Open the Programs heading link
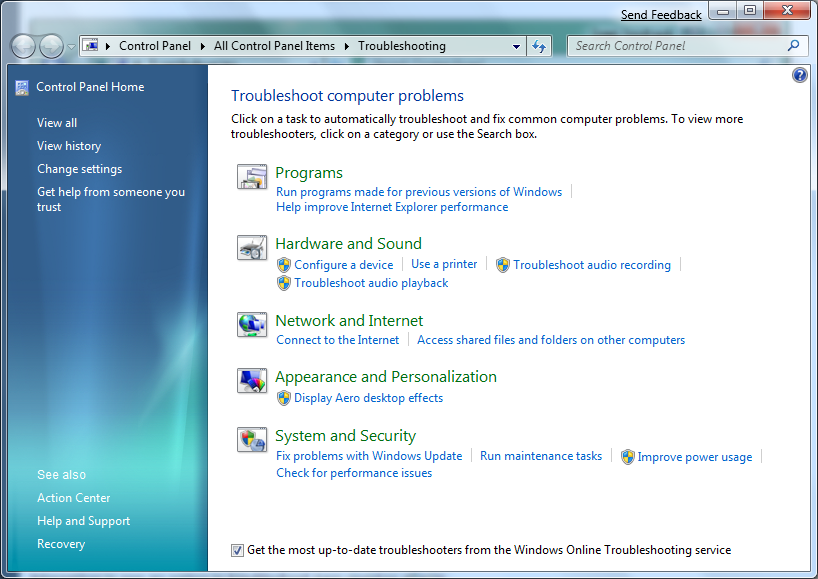 click(309, 173)
